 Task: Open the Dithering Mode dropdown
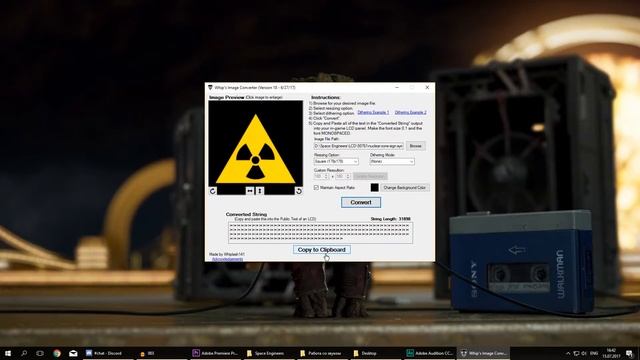click(392, 162)
